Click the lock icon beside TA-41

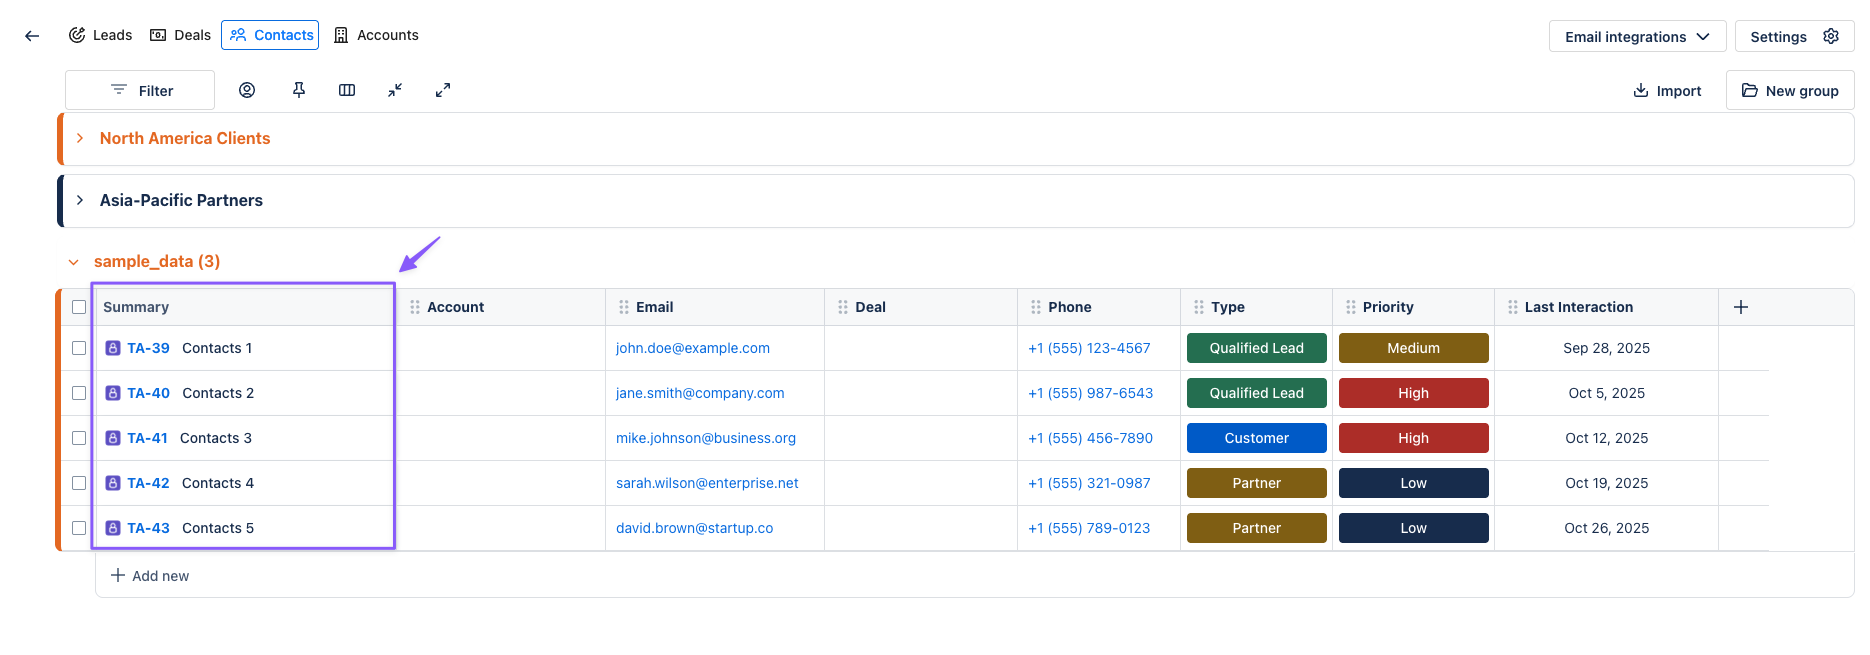click(113, 438)
